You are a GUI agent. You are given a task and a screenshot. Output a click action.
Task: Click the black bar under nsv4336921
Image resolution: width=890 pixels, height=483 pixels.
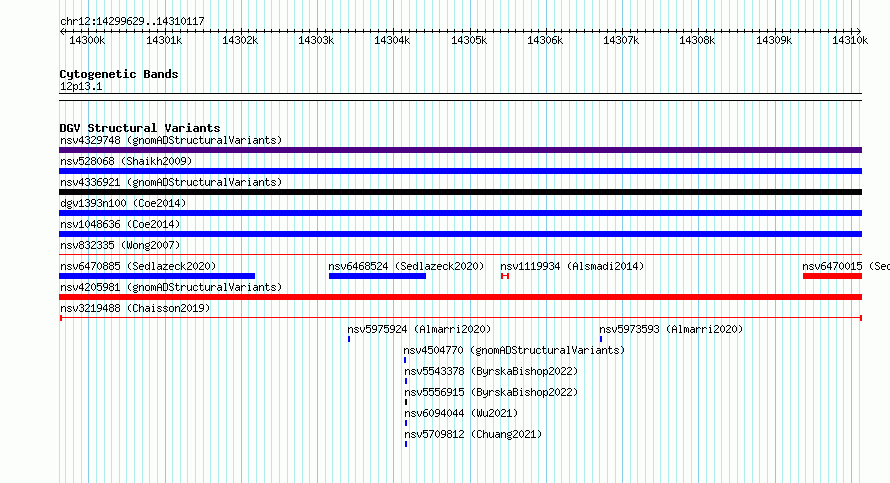[x=460, y=192]
